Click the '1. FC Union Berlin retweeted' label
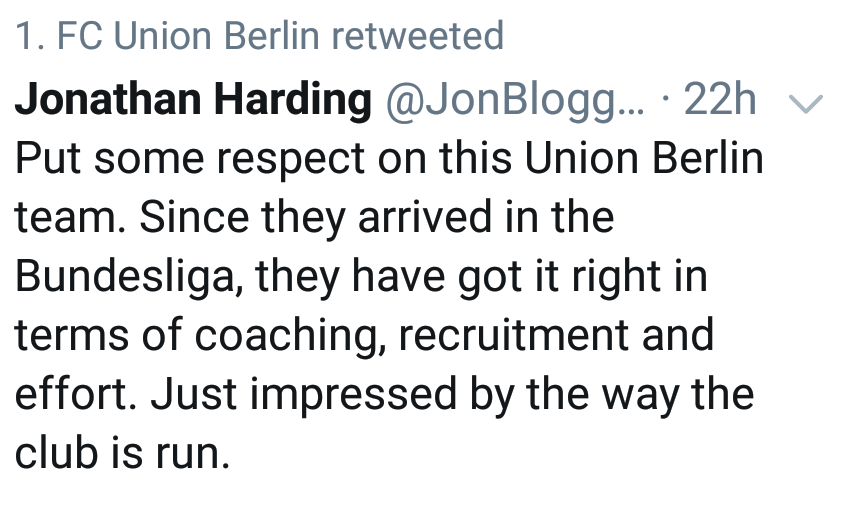This screenshot has height=507, width=866. click(x=259, y=37)
